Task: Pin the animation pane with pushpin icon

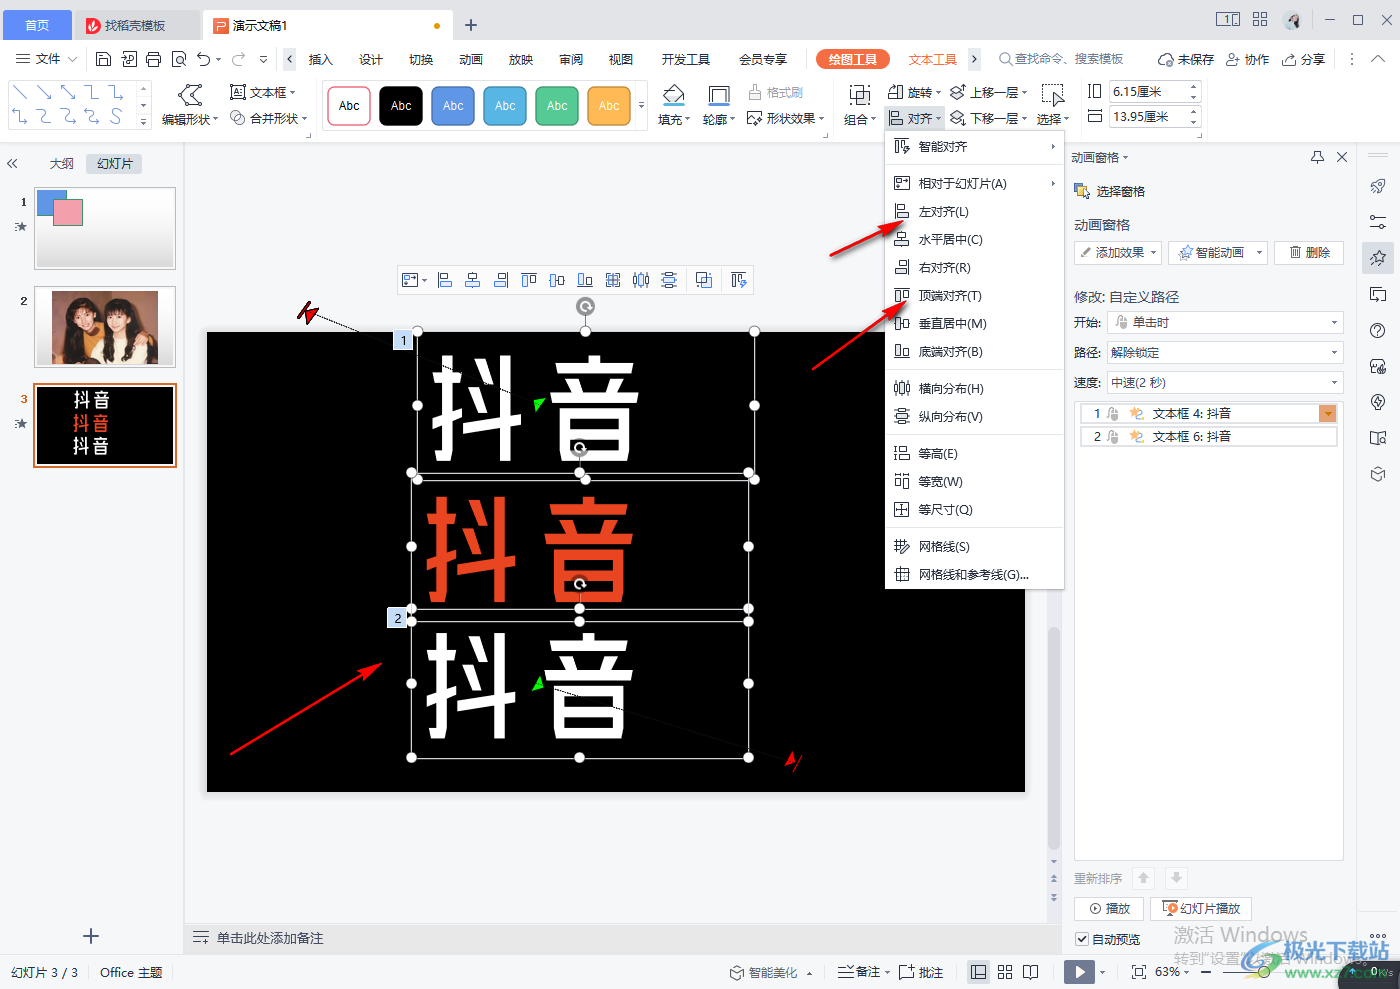Action: point(1317,157)
